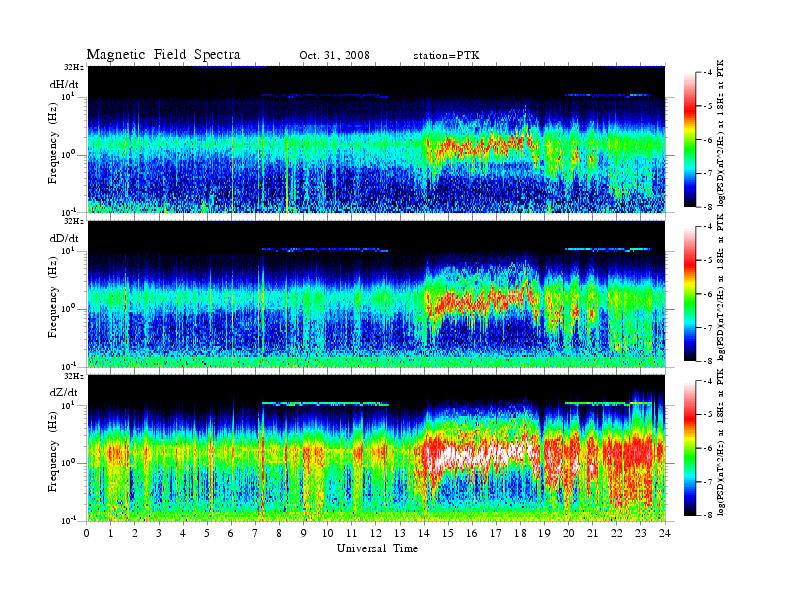Viewport: 792px width, 612px height.
Task: Click the "4" tick on the Universal Time axis
Action: (x=183, y=533)
